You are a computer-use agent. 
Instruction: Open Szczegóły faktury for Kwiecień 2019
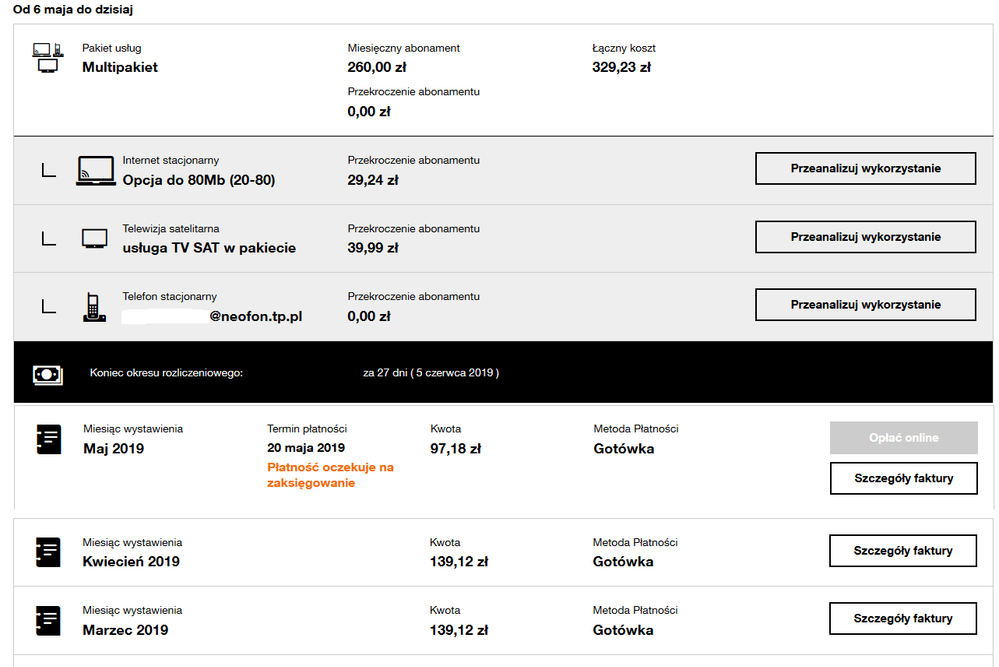click(x=903, y=550)
